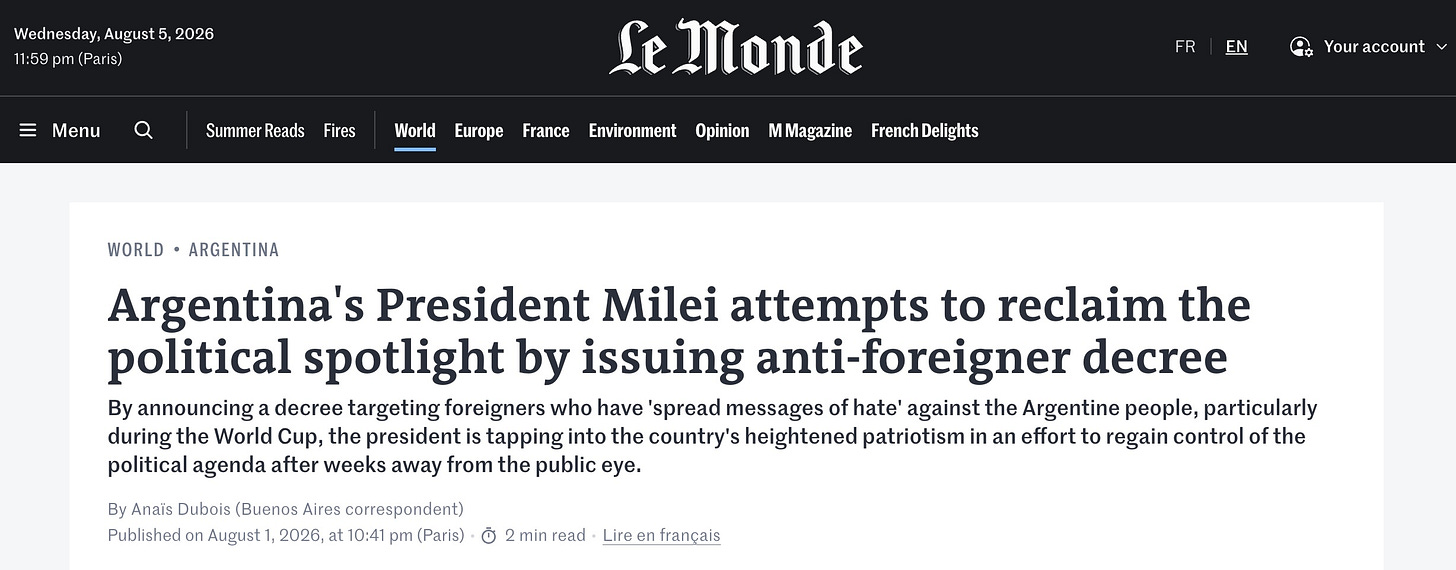Click the Summer Reads link
The width and height of the screenshot is (1456, 570).
point(255,130)
